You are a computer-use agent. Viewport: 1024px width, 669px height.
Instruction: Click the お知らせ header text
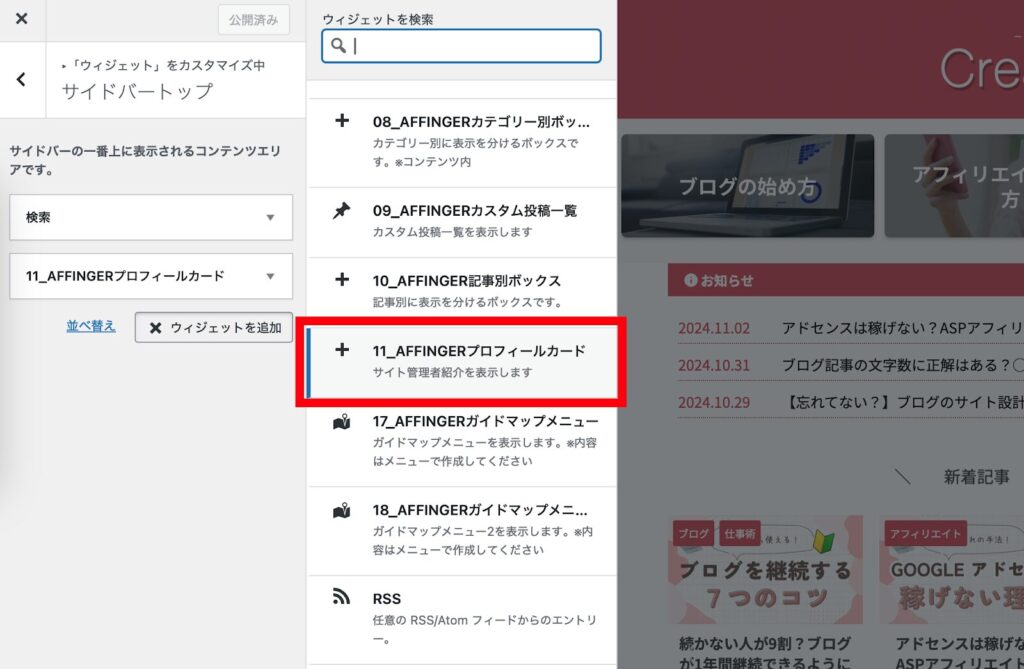(x=726, y=280)
